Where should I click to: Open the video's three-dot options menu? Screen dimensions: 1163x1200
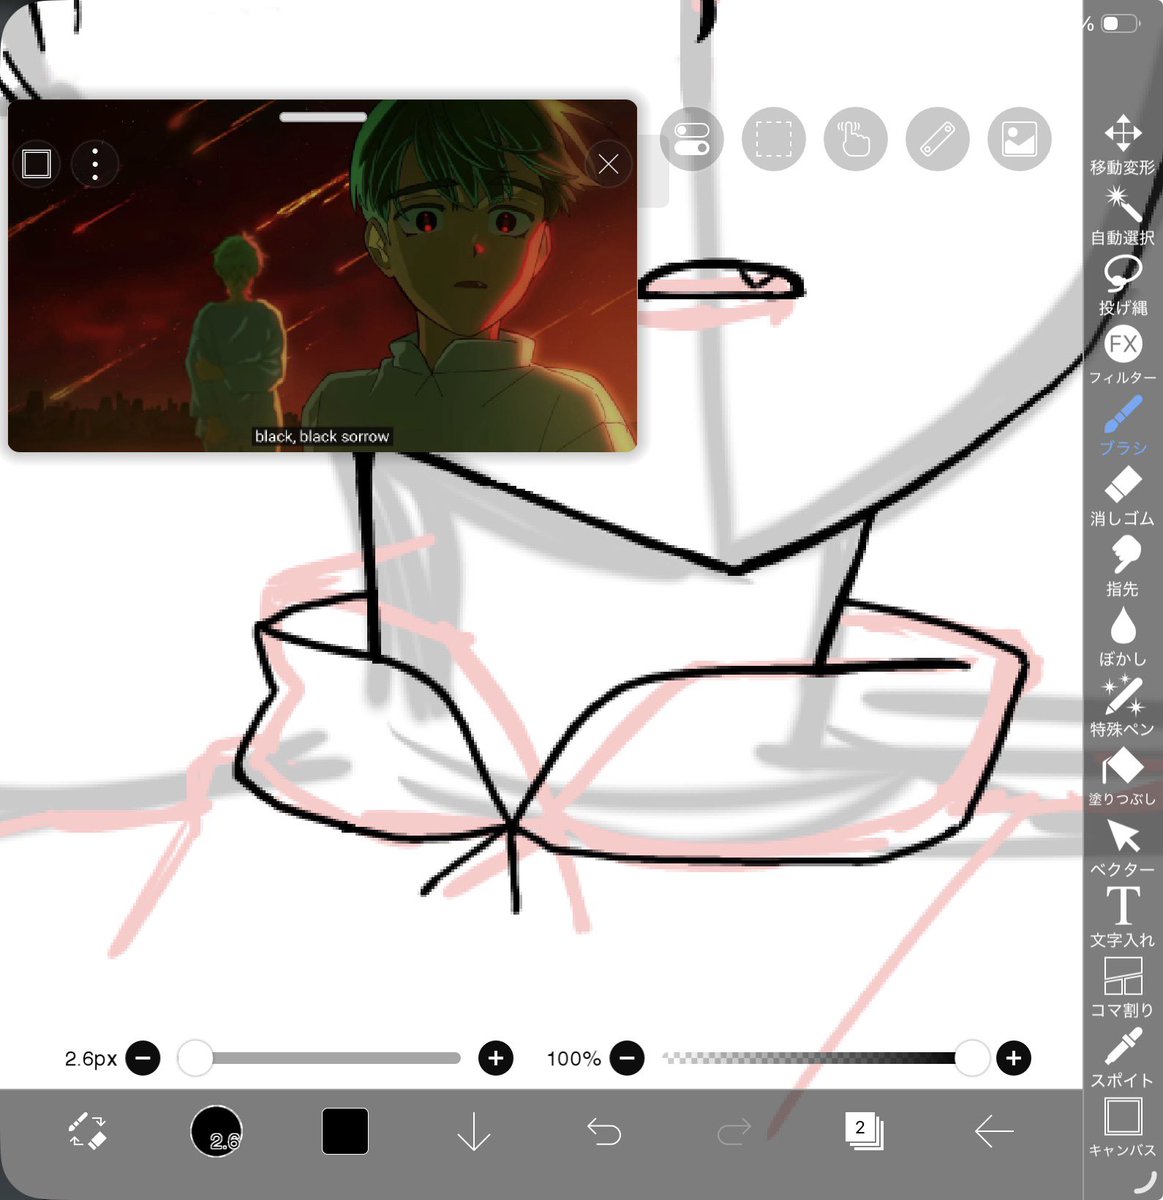click(x=95, y=163)
